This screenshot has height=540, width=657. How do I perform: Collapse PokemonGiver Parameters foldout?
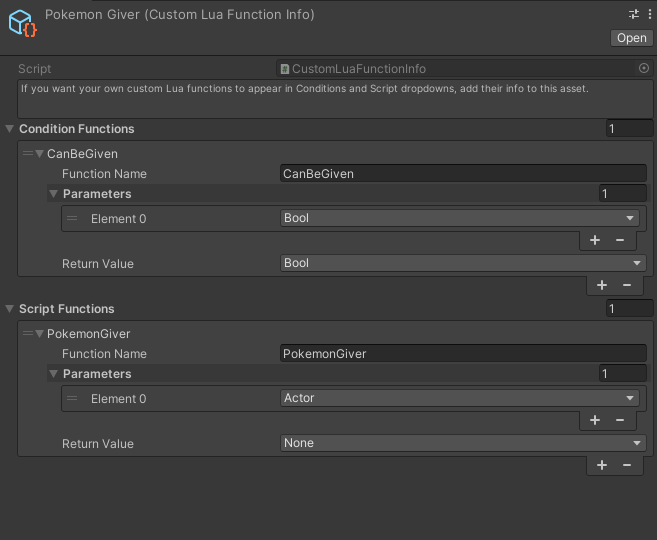coord(53,374)
